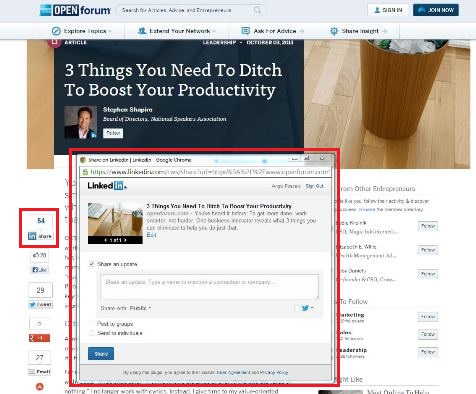Click the Email share button

click(x=40, y=371)
